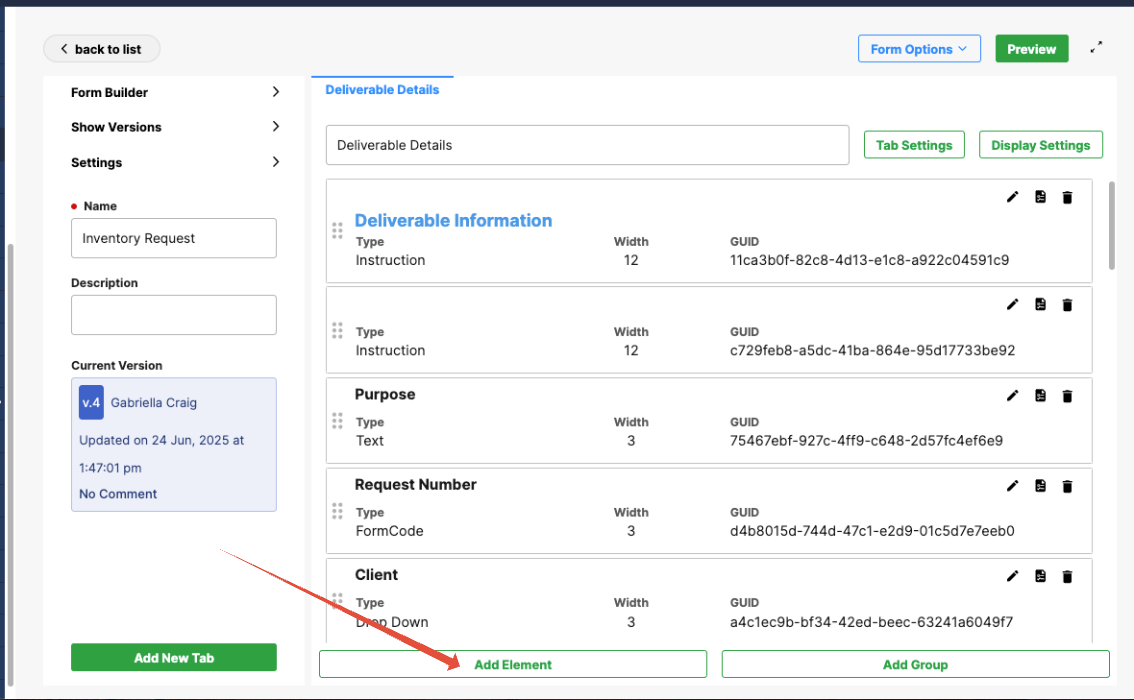Click the No Comment text in Current Version

point(118,494)
